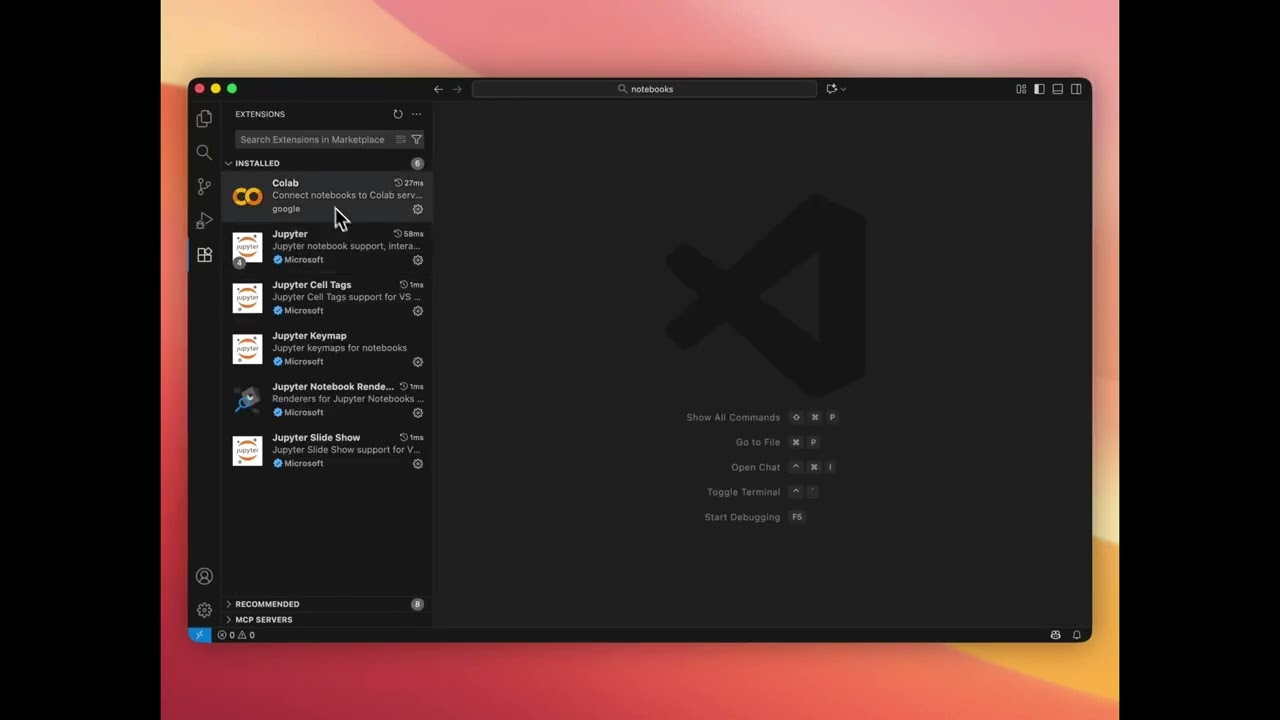The height and width of the screenshot is (720, 1280).
Task: Select the Jupyter Cell Tags extension
Action: click(x=327, y=298)
